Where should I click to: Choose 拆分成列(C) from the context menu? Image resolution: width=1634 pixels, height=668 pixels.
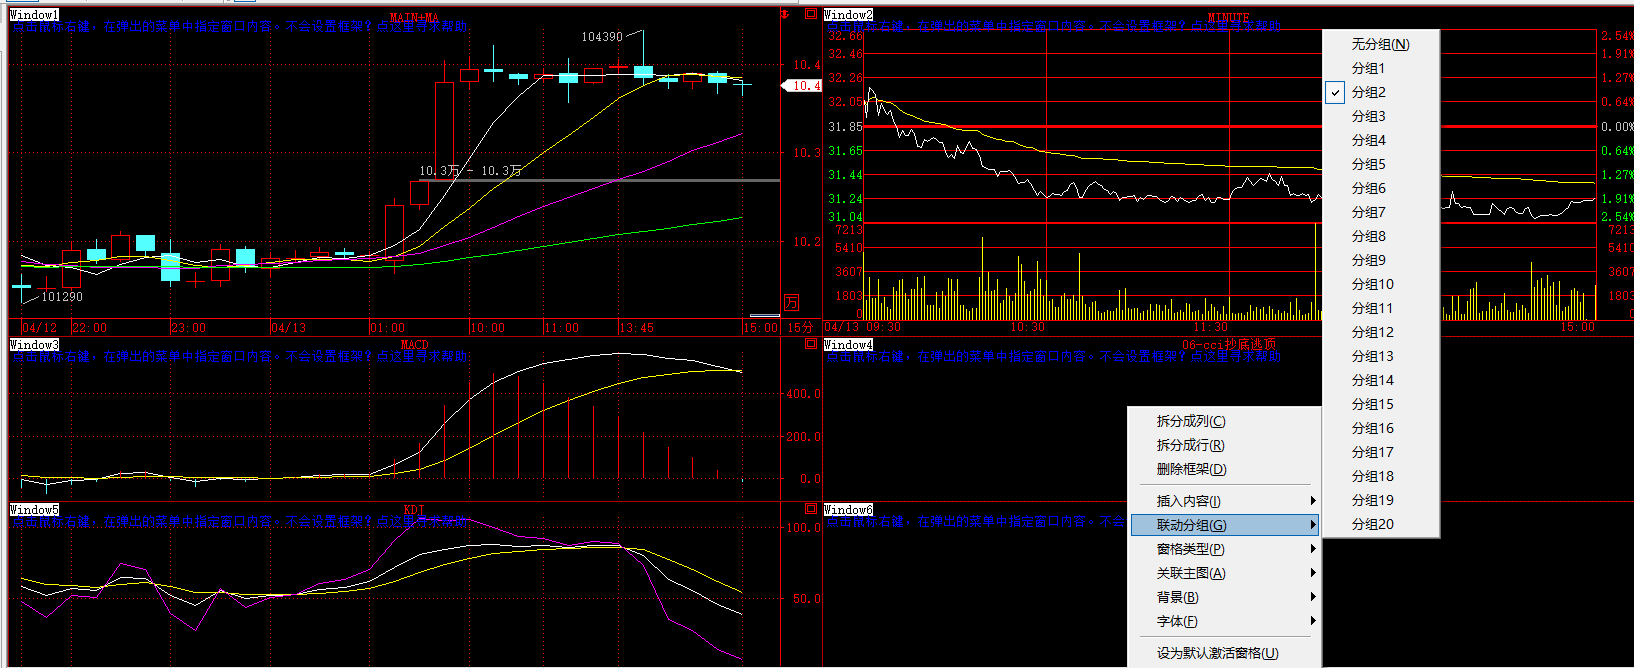click(1225, 421)
